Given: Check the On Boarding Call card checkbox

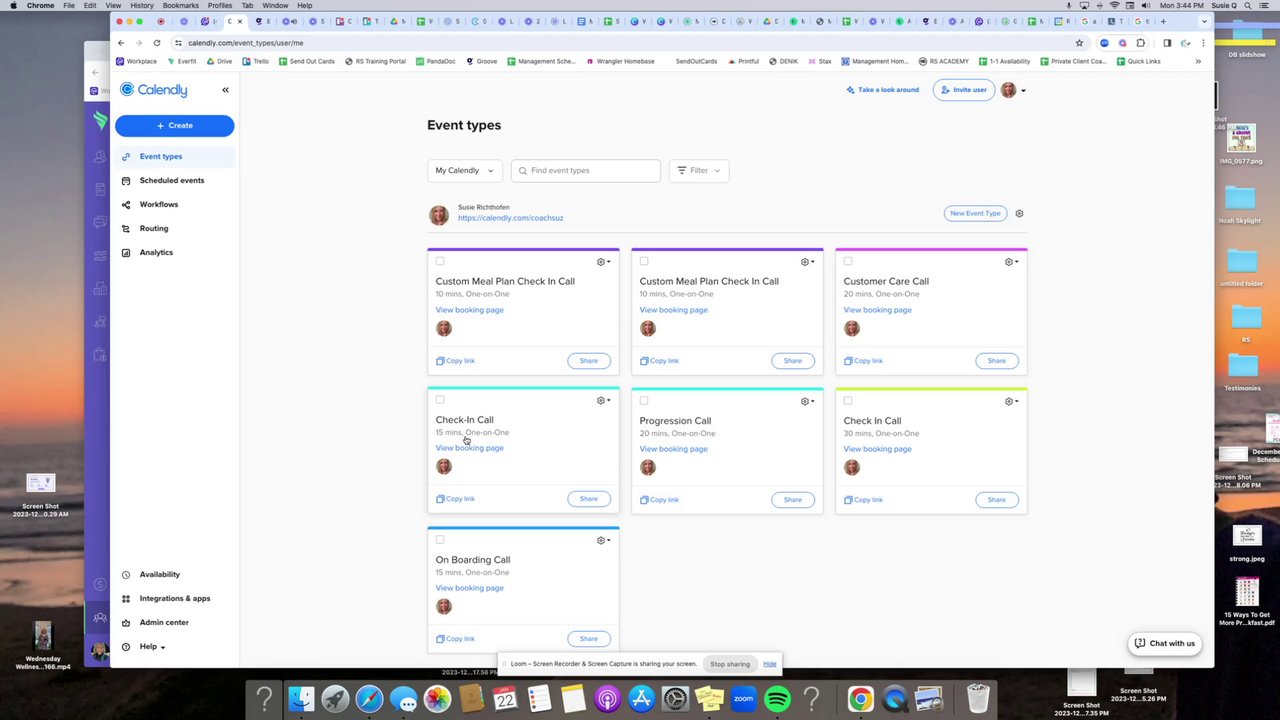Looking at the screenshot, I should click(440, 540).
